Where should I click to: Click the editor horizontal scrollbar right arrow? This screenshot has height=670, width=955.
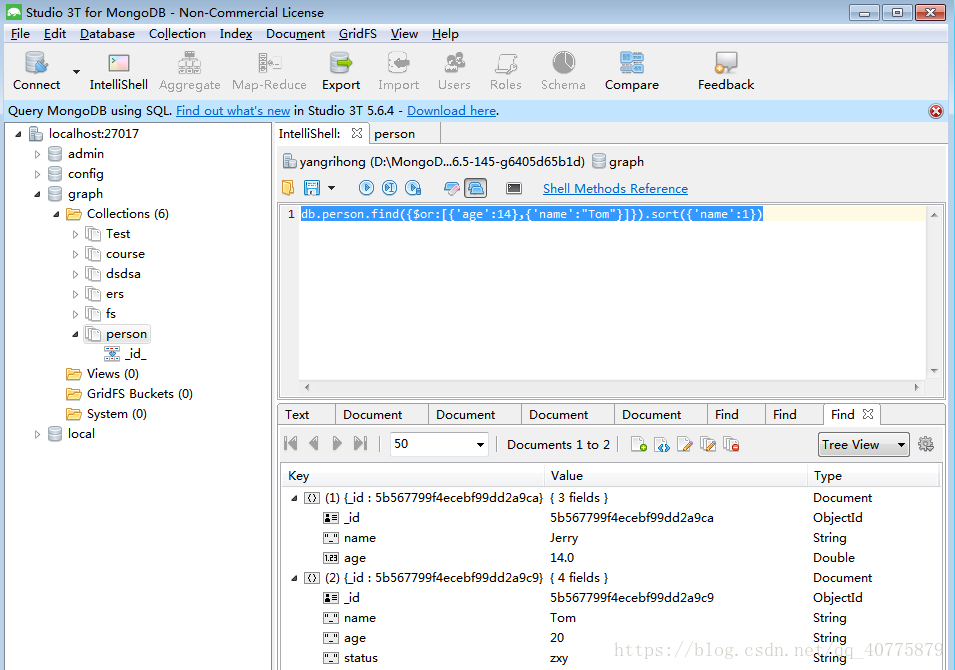[x=917, y=387]
